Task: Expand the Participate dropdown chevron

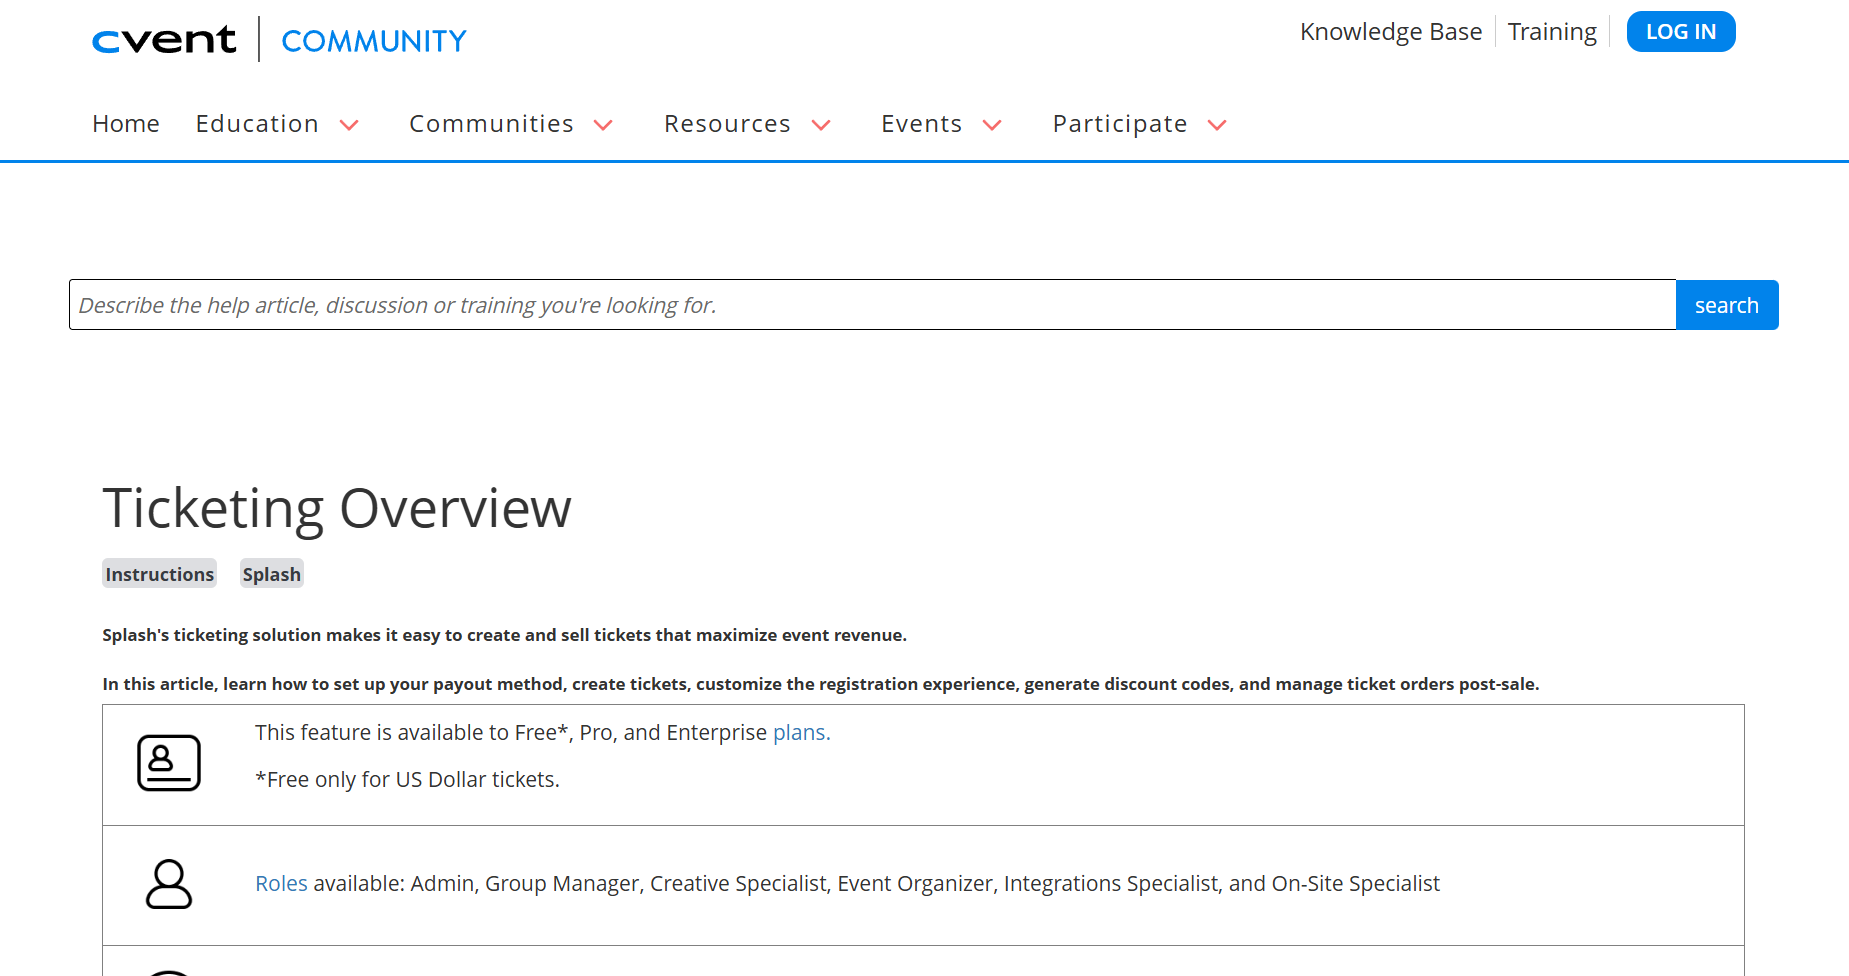Action: point(1217,125)
